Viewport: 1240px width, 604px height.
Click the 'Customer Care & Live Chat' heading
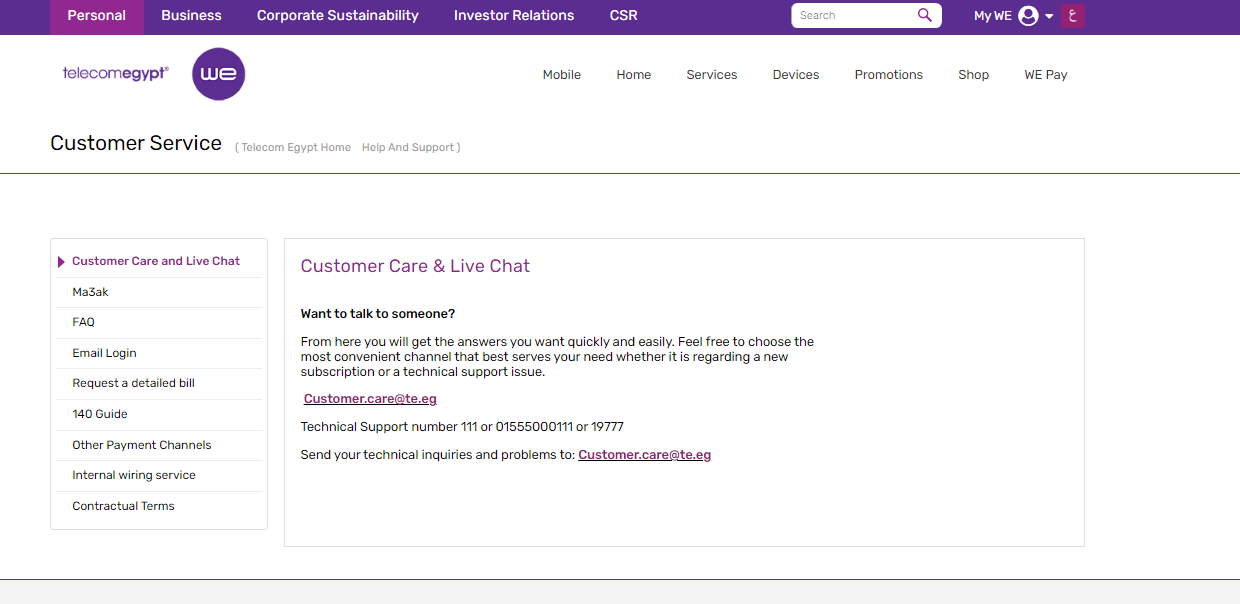(415, 266)
